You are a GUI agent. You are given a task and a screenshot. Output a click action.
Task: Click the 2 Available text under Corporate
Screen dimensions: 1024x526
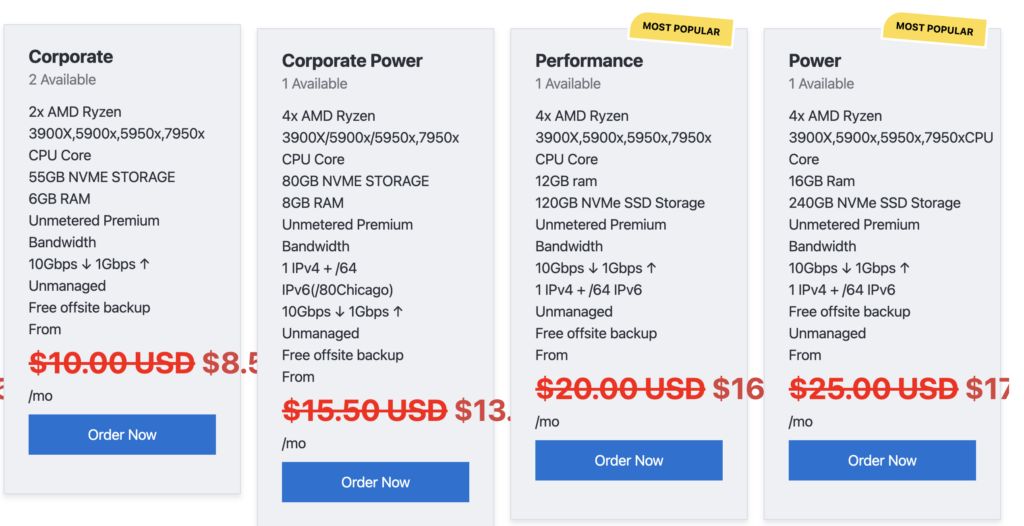[x=62, y=80]
